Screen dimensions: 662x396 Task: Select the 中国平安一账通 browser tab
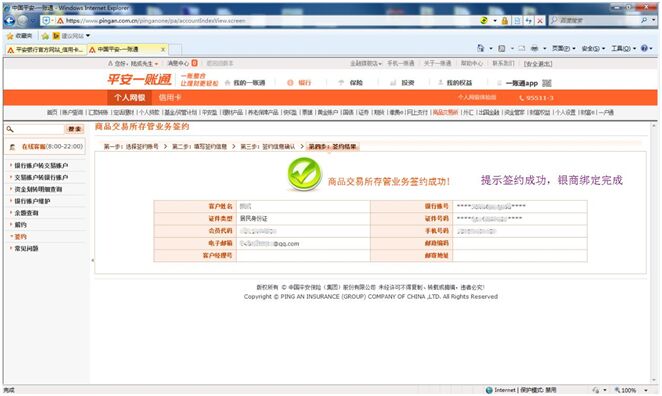128,50
